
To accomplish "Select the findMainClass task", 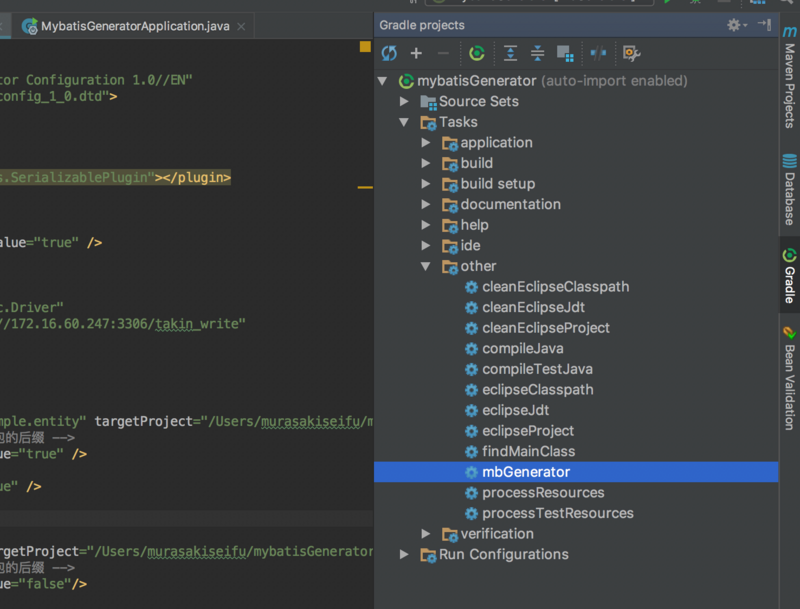I will pos(529,451).
